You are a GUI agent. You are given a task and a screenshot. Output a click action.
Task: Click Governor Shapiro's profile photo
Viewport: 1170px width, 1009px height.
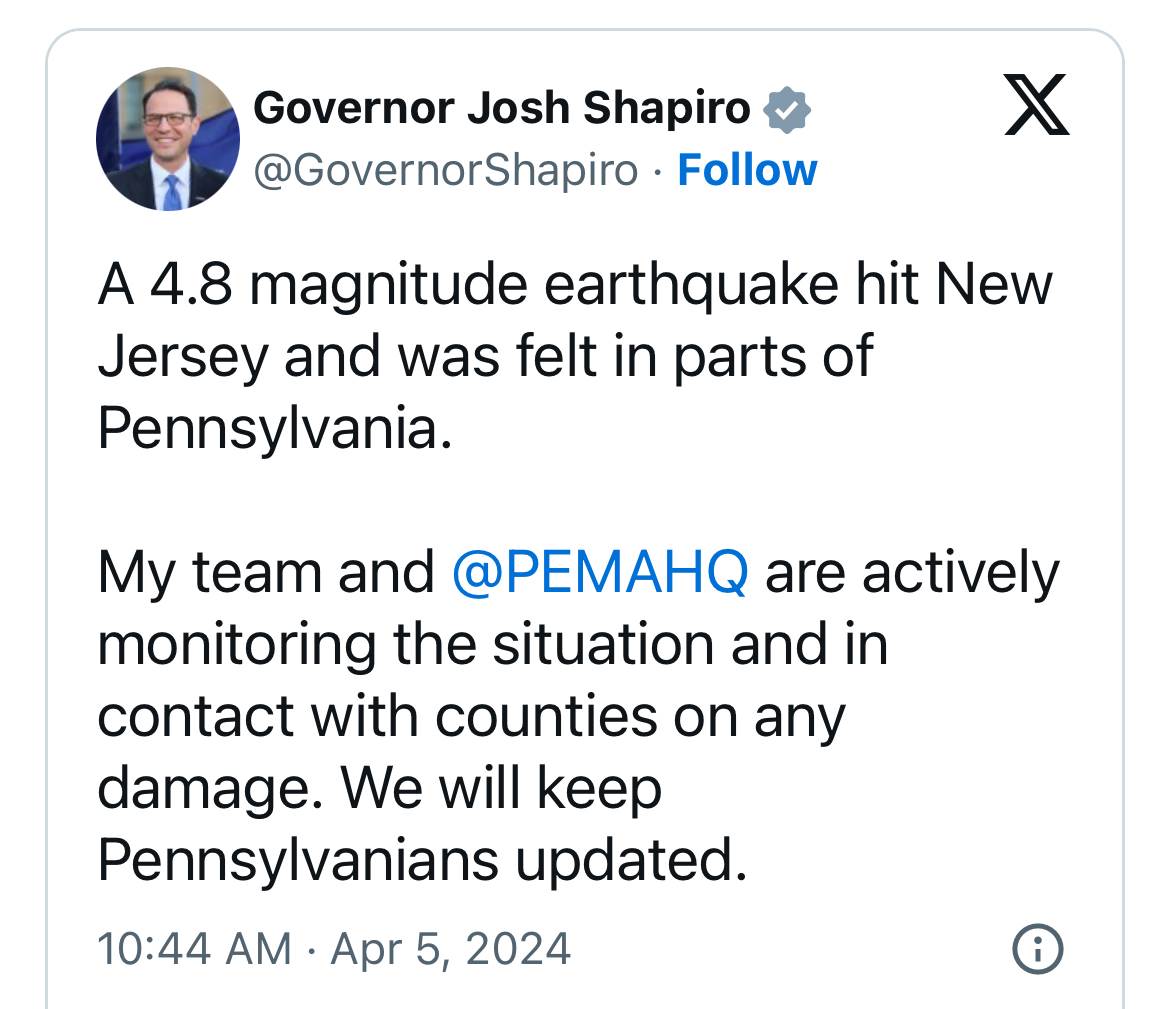tap(168, 140)
